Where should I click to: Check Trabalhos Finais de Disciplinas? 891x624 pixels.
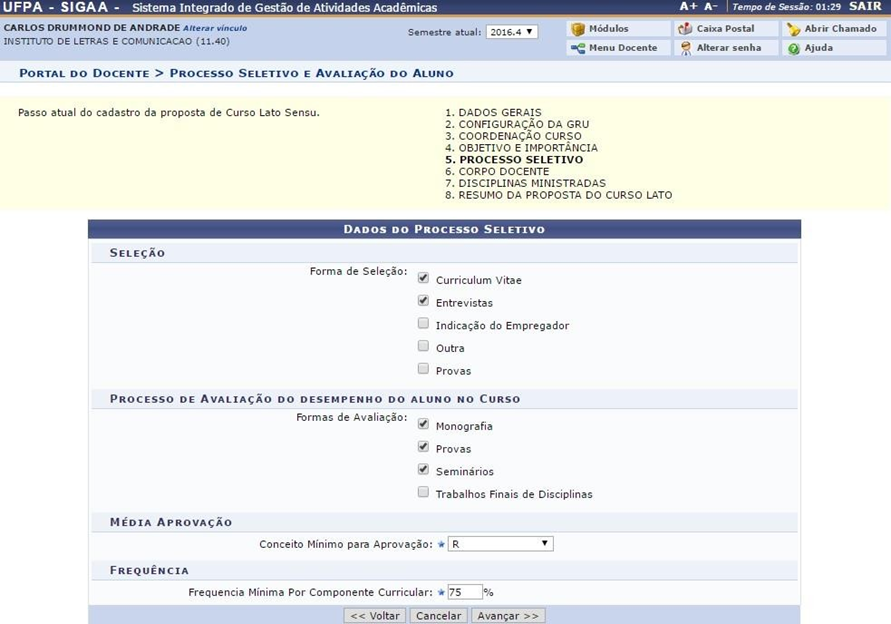(424, 491)
